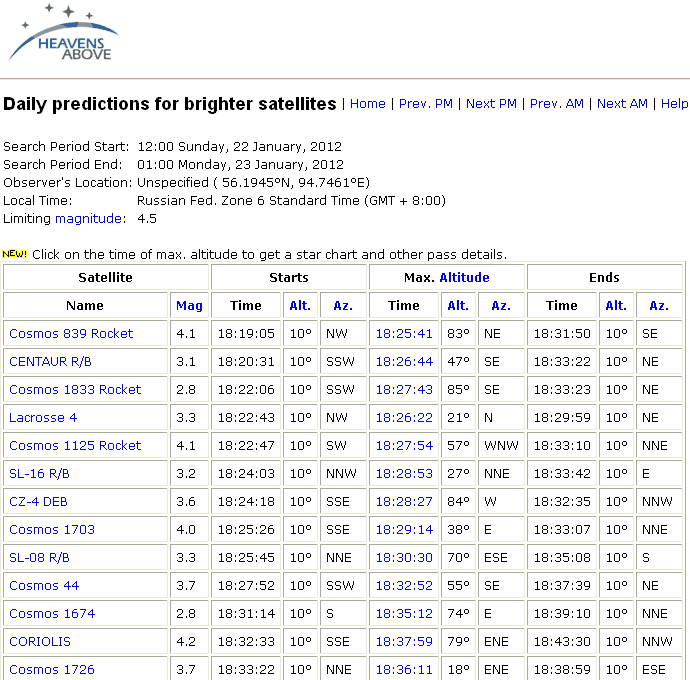The image size is (690, 680).
Task: View star chart for 18:25:41 pass
Action: tap(404, 334)
